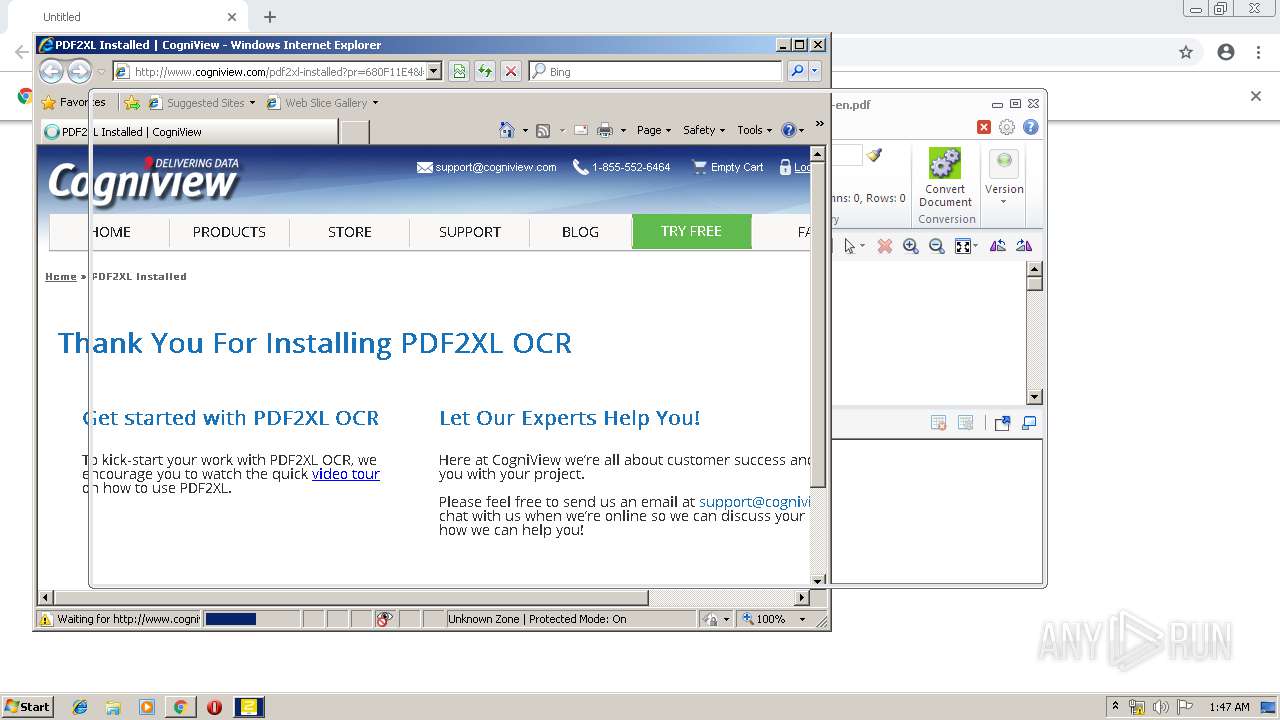This screenshot has width=1280, height=720.
Task: Click the Compatibility View icon
Action: point(459,71)
